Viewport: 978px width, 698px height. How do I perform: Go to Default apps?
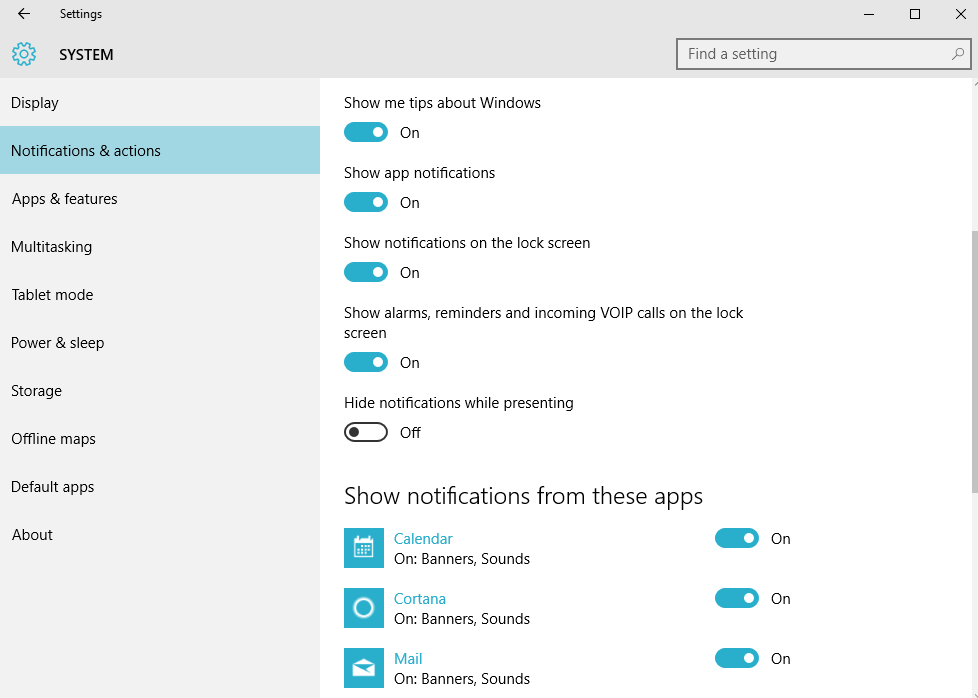click(160, 487)
